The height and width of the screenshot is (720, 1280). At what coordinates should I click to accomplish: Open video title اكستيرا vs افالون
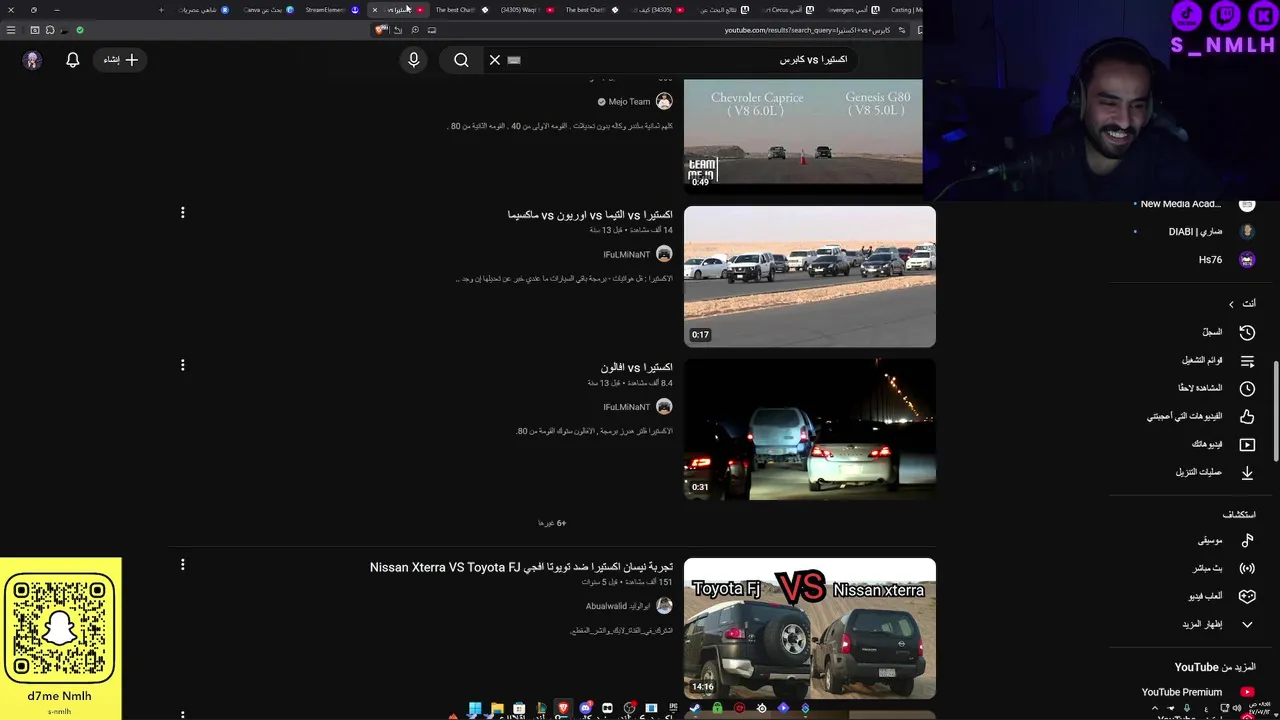[637, 367]
